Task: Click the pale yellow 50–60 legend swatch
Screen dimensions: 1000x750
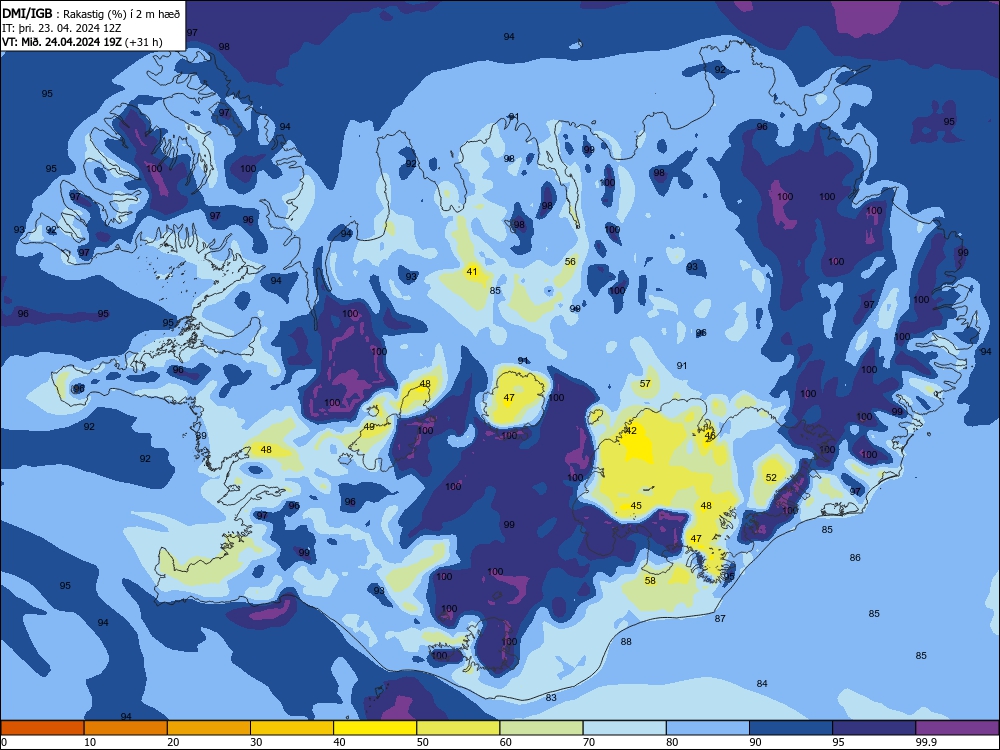Action: click(458, 728)
